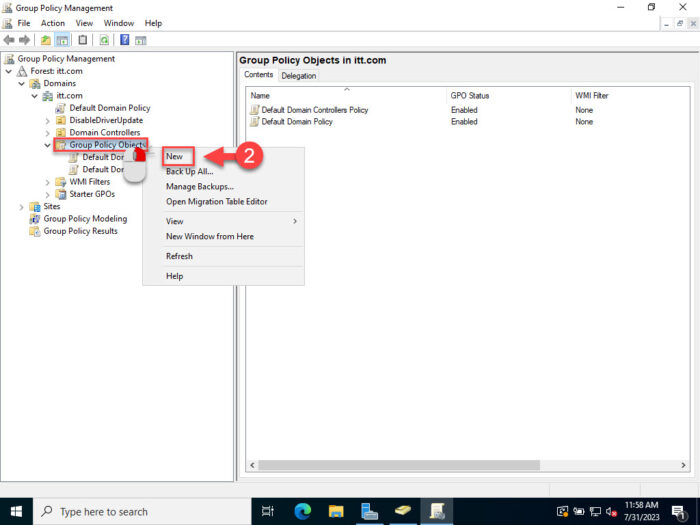Sort by the Name column header
The image size is (700, 525).
tap(346, 96)
